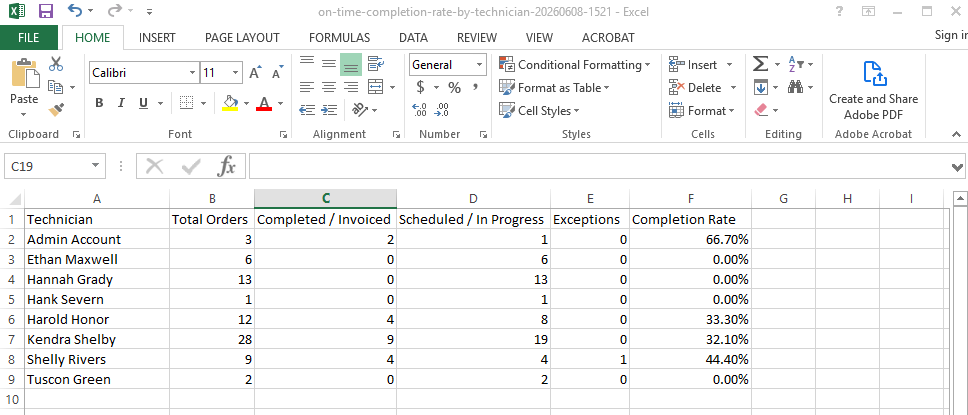Click into the Name Box

(x=48, y=166)
